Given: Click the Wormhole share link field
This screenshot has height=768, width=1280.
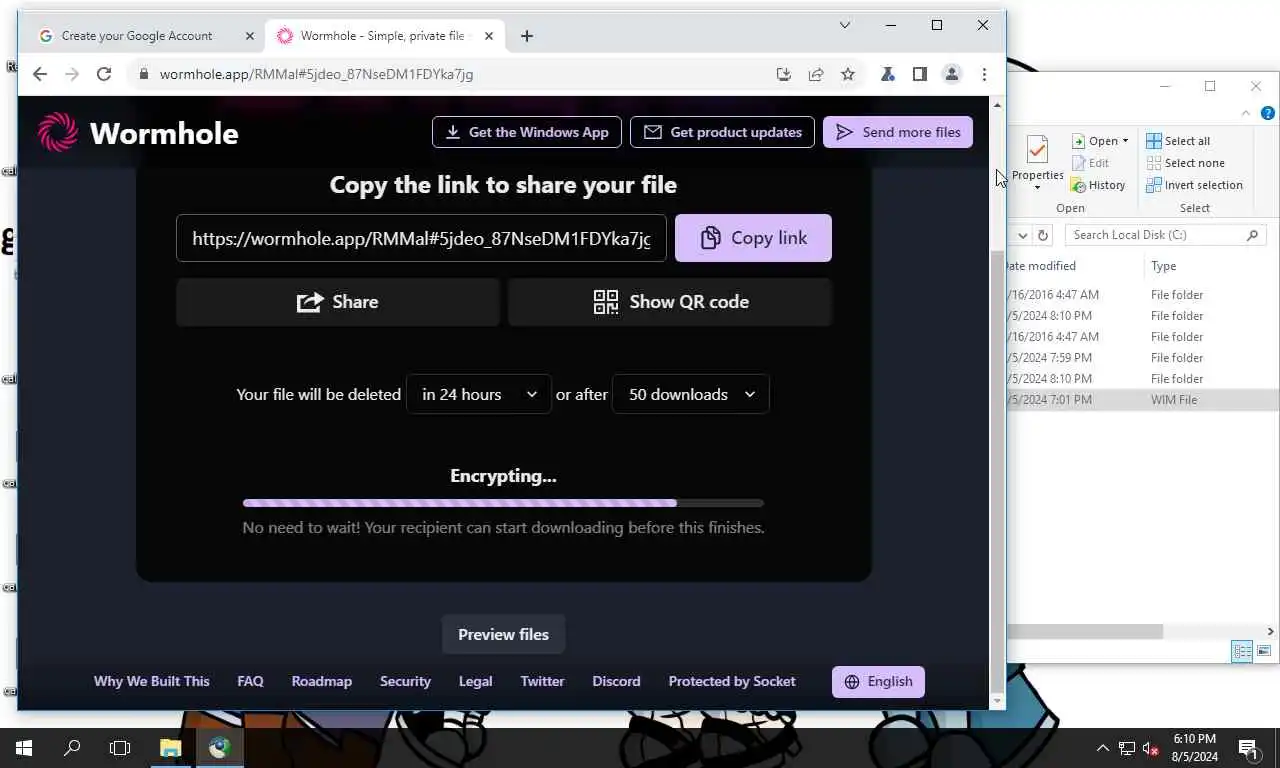Looking at the screenshot, I should point(421,238).
